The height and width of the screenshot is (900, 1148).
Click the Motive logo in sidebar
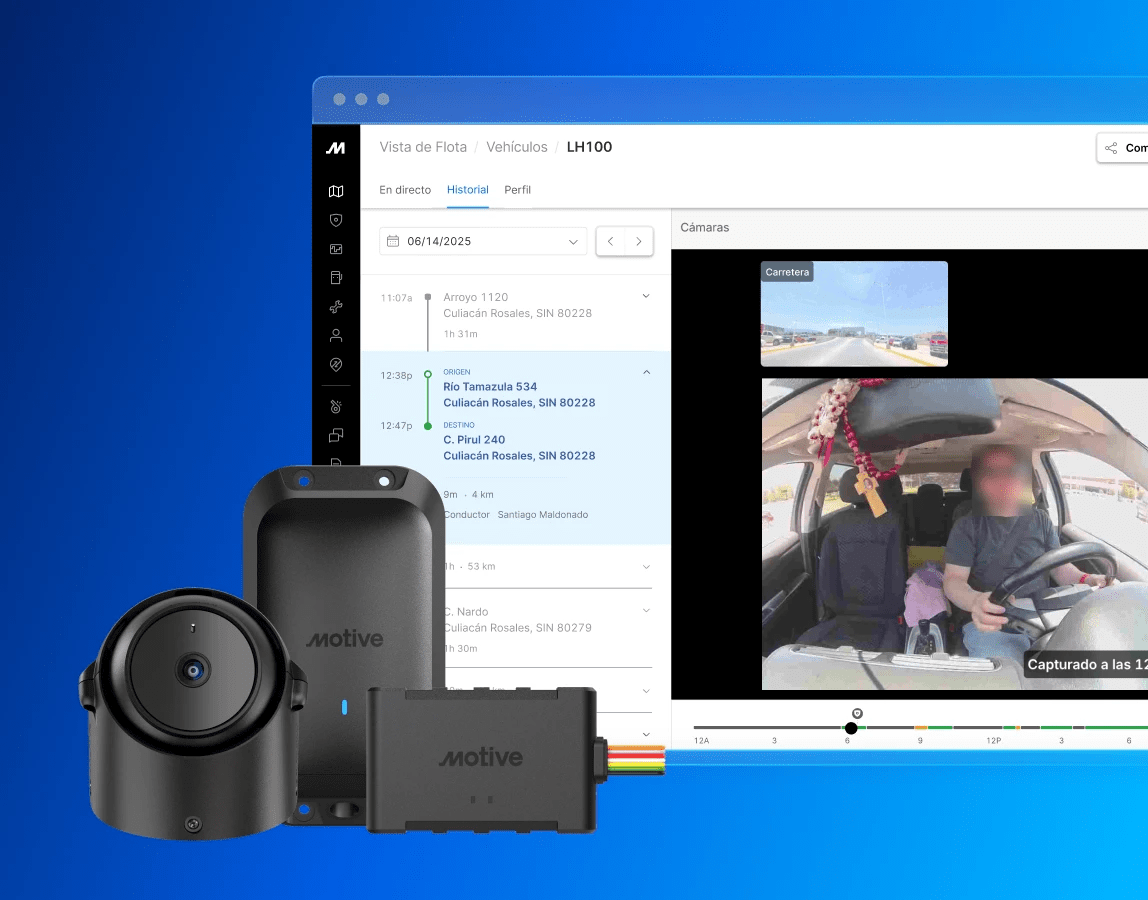[x=336, y=148]
